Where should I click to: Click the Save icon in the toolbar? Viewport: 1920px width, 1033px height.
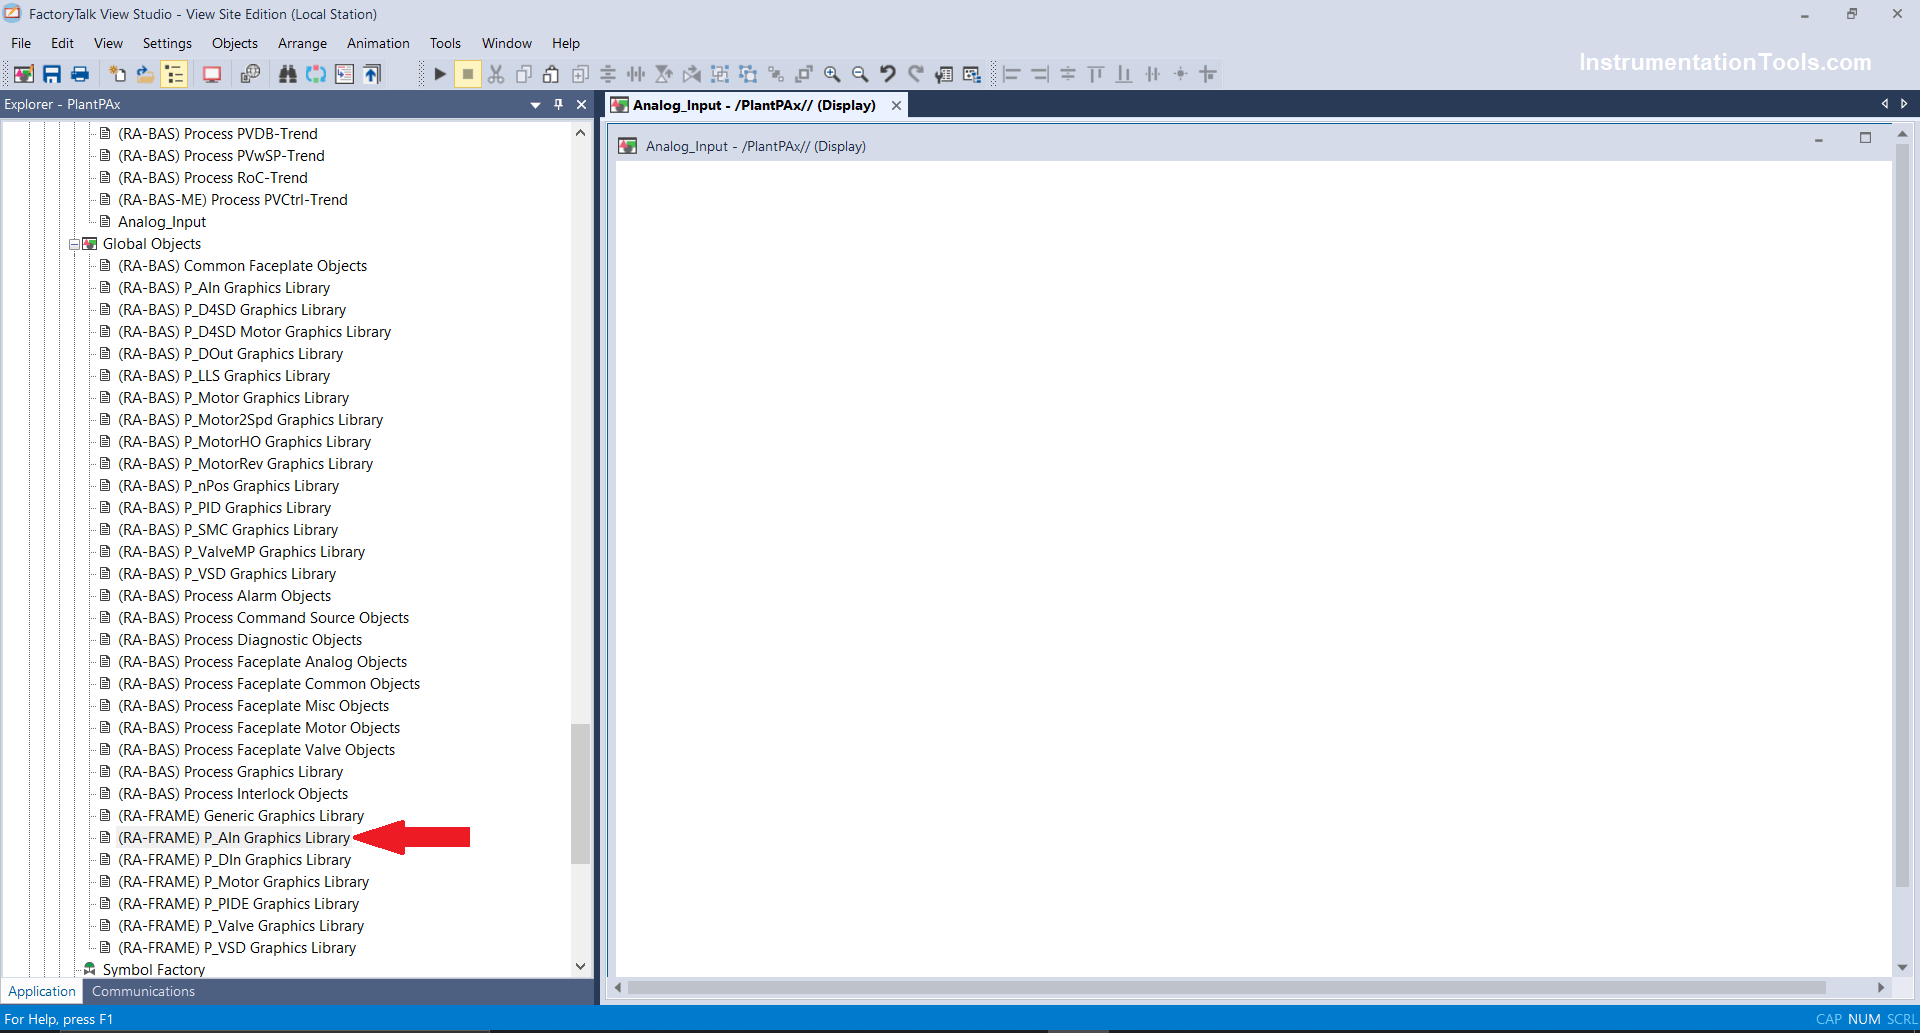point(52,74)
